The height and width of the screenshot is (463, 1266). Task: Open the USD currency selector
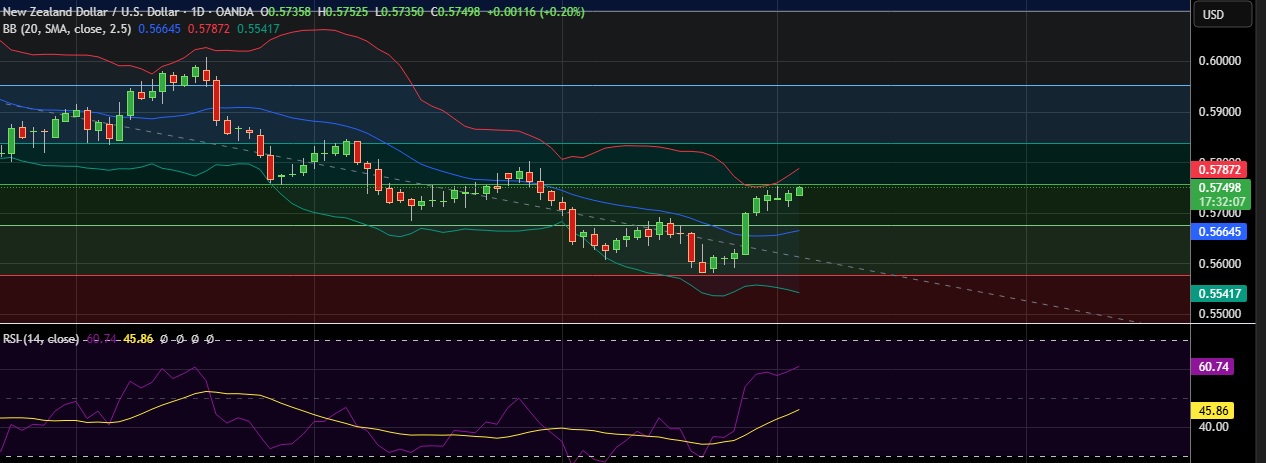click(1224, 15)
